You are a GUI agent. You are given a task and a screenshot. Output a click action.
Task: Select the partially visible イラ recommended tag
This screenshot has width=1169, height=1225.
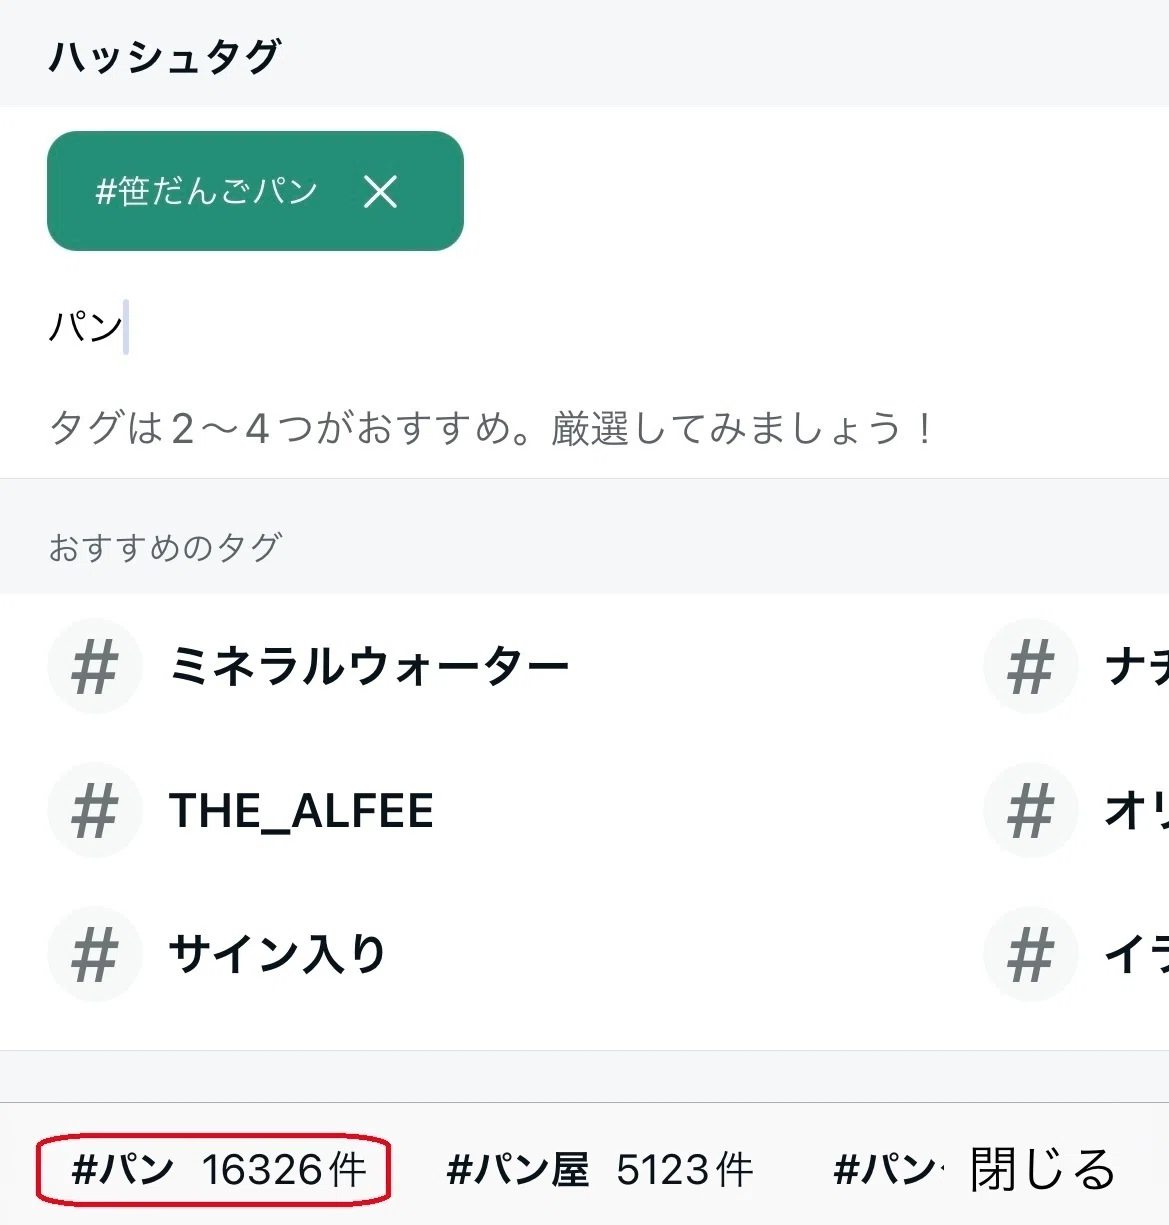pos(1136,954)
